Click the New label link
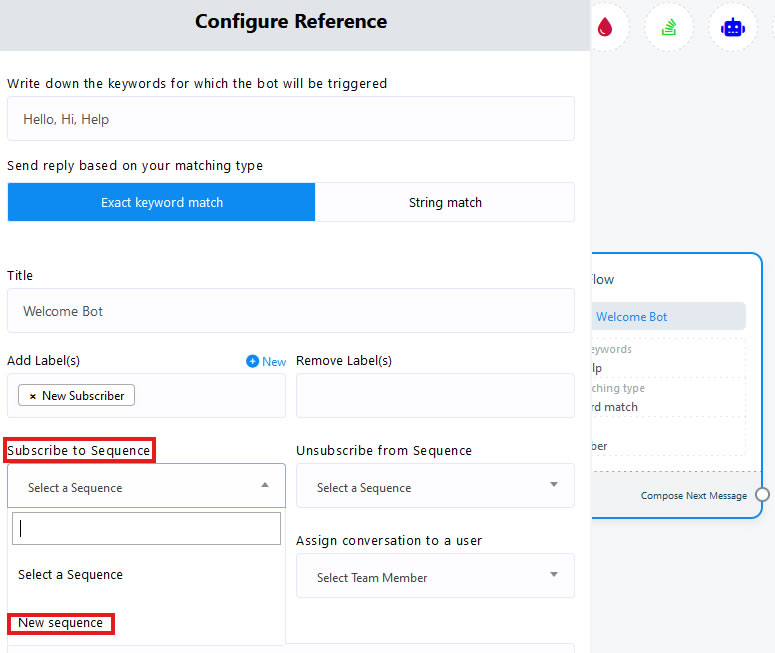This screenshot has height=653, width=775. pos(274,362)
